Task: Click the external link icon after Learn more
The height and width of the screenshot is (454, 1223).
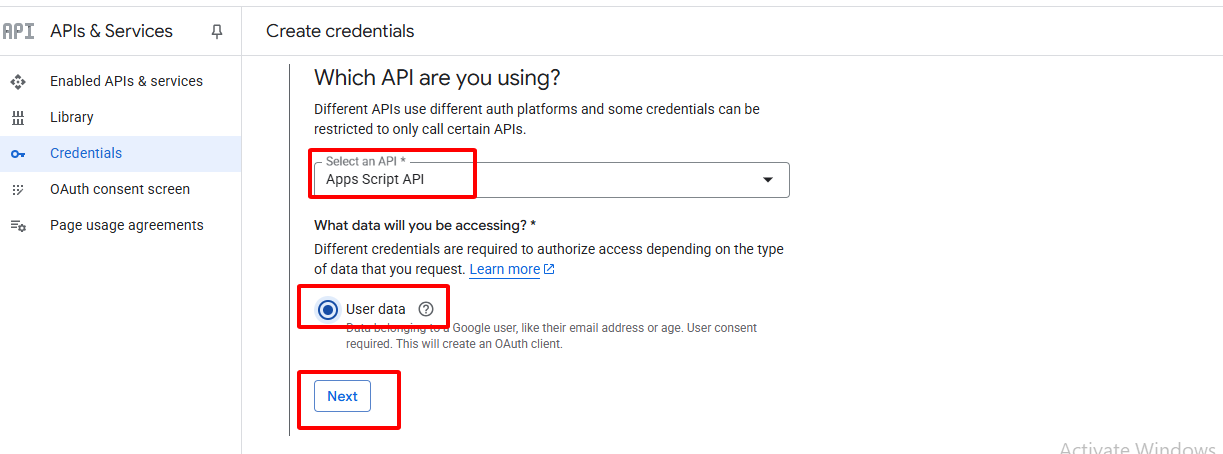Action: pos(549,269)
